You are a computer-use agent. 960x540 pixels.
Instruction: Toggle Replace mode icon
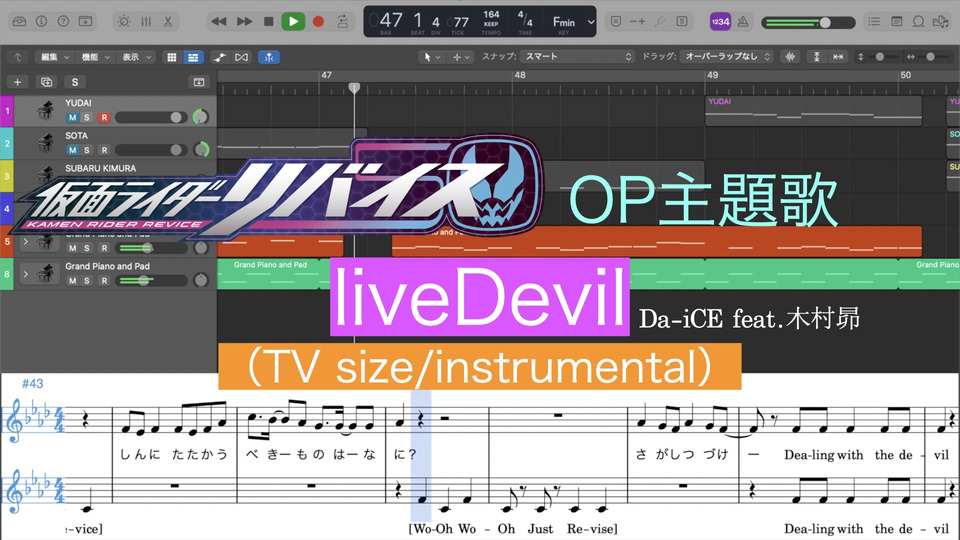tap(616, 21)
